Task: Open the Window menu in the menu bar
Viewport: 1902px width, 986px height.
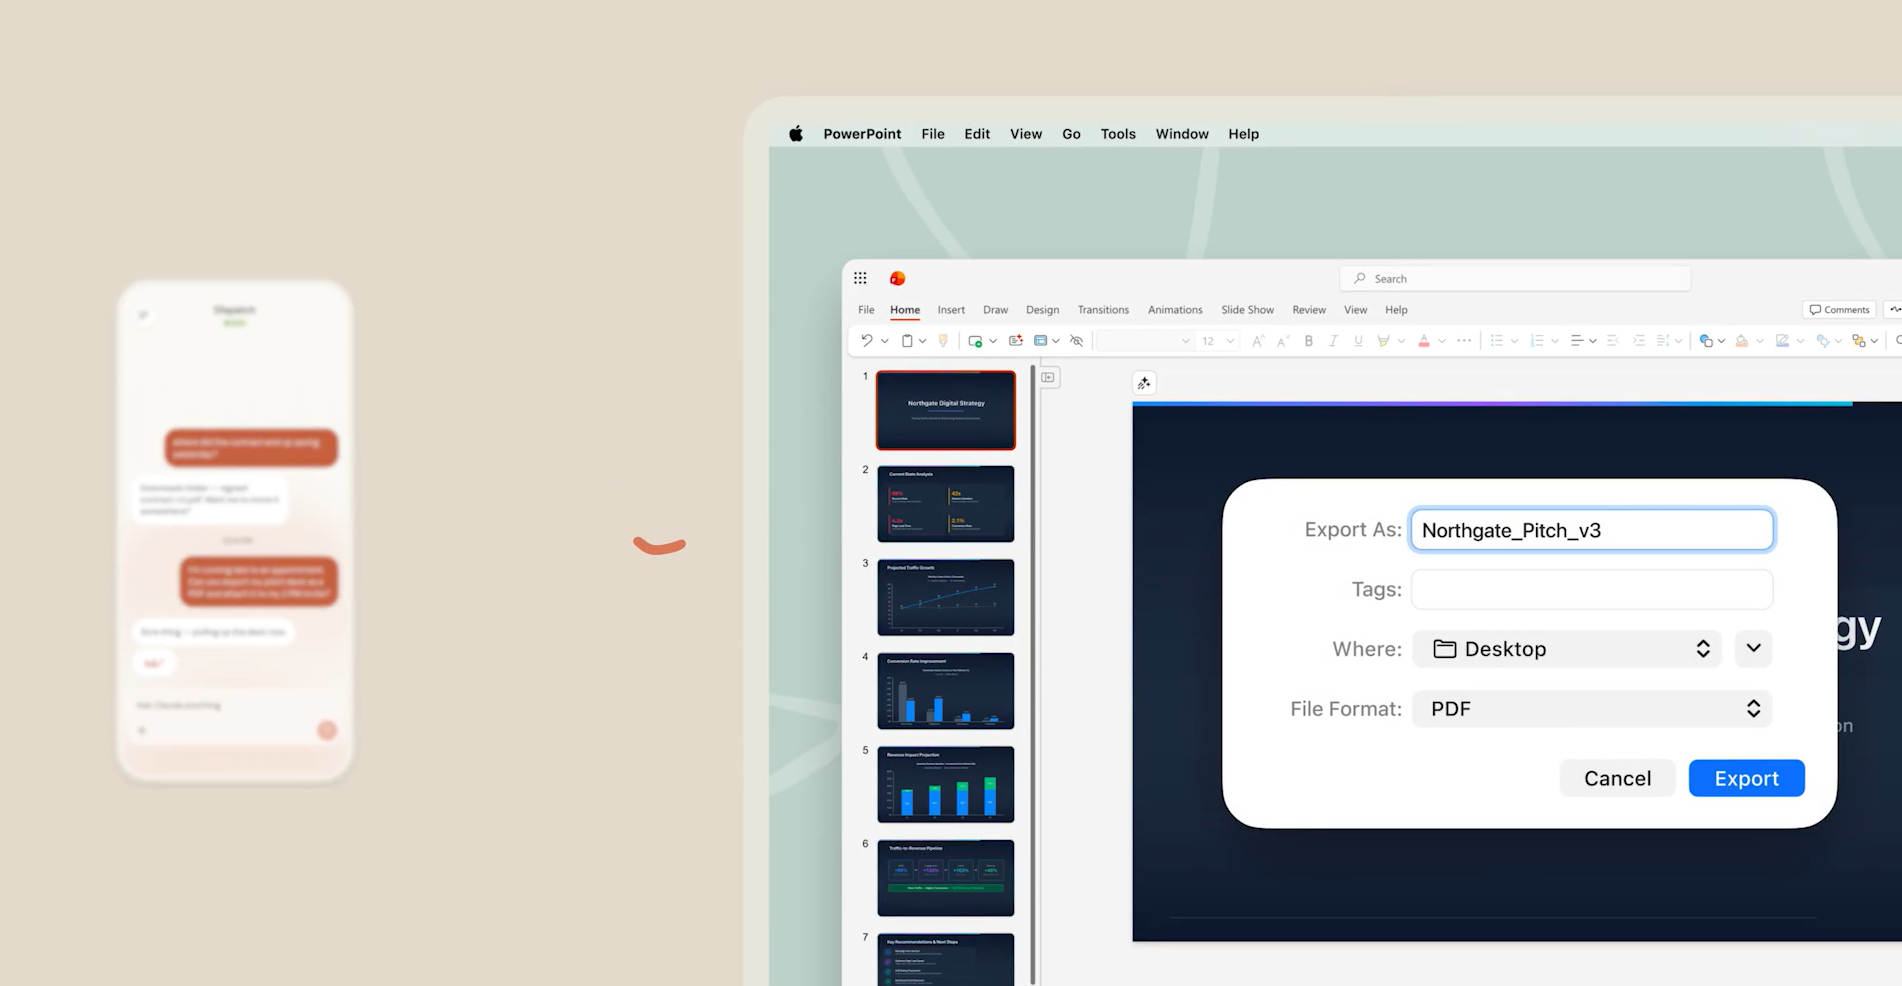Action: coord(1181,133)
